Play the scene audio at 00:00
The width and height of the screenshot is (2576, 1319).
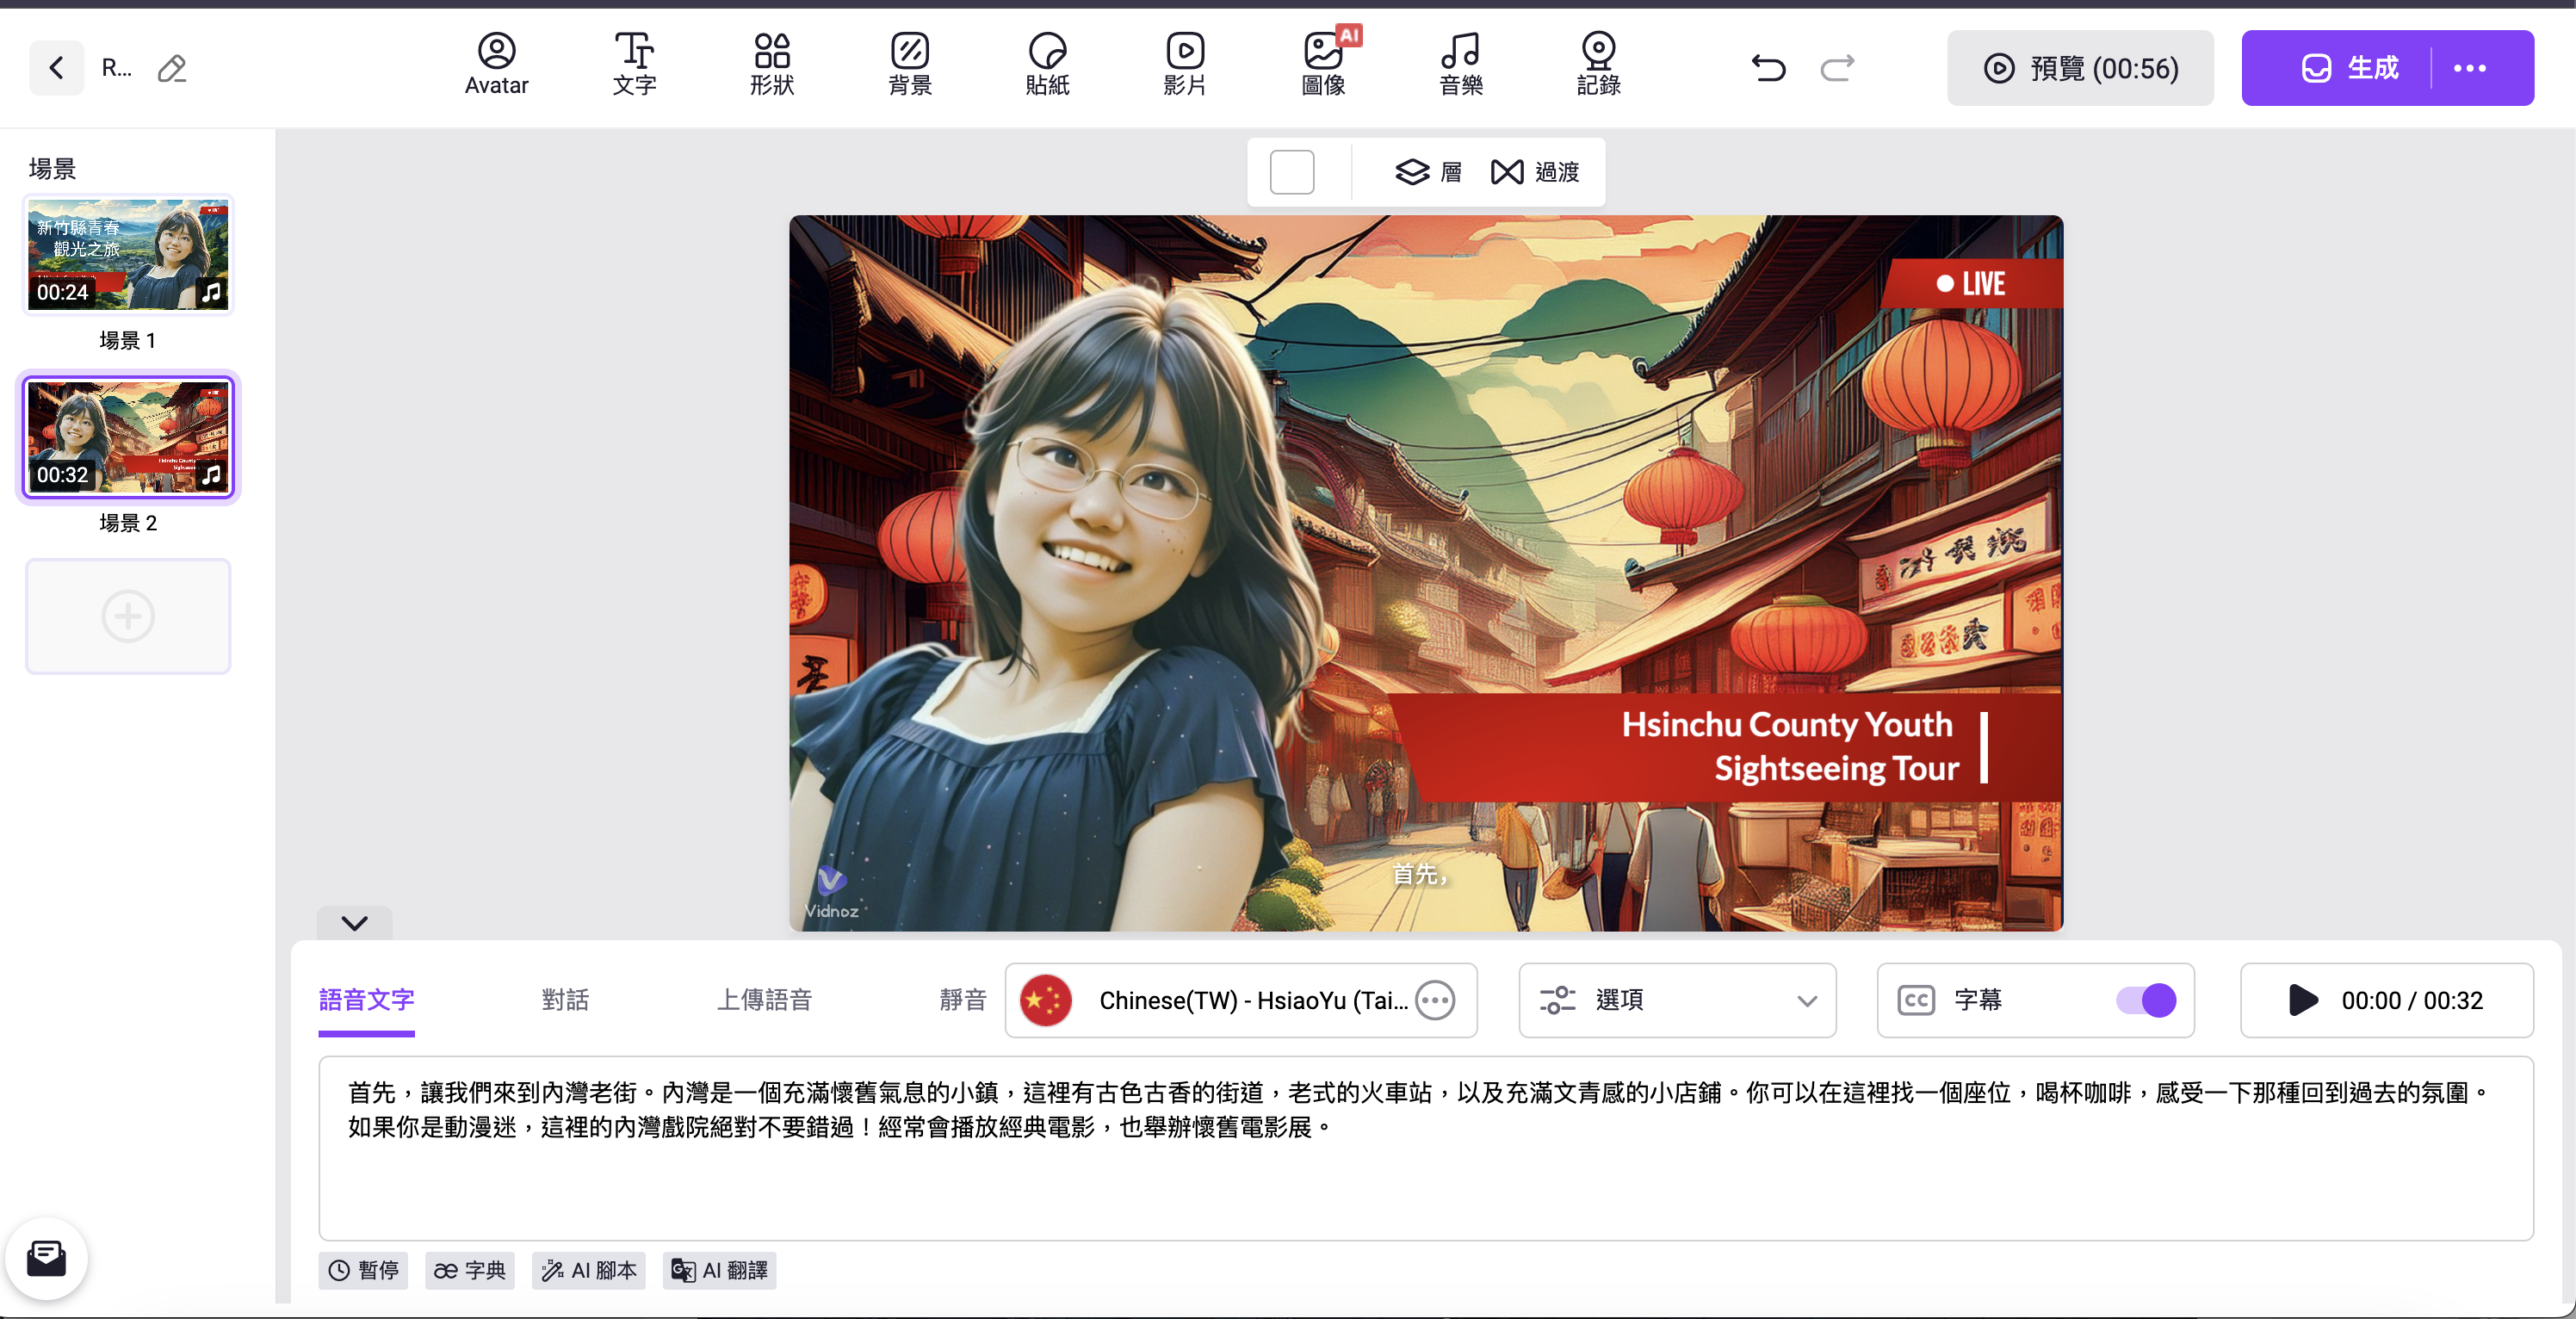click(x=2302, y=1000)
